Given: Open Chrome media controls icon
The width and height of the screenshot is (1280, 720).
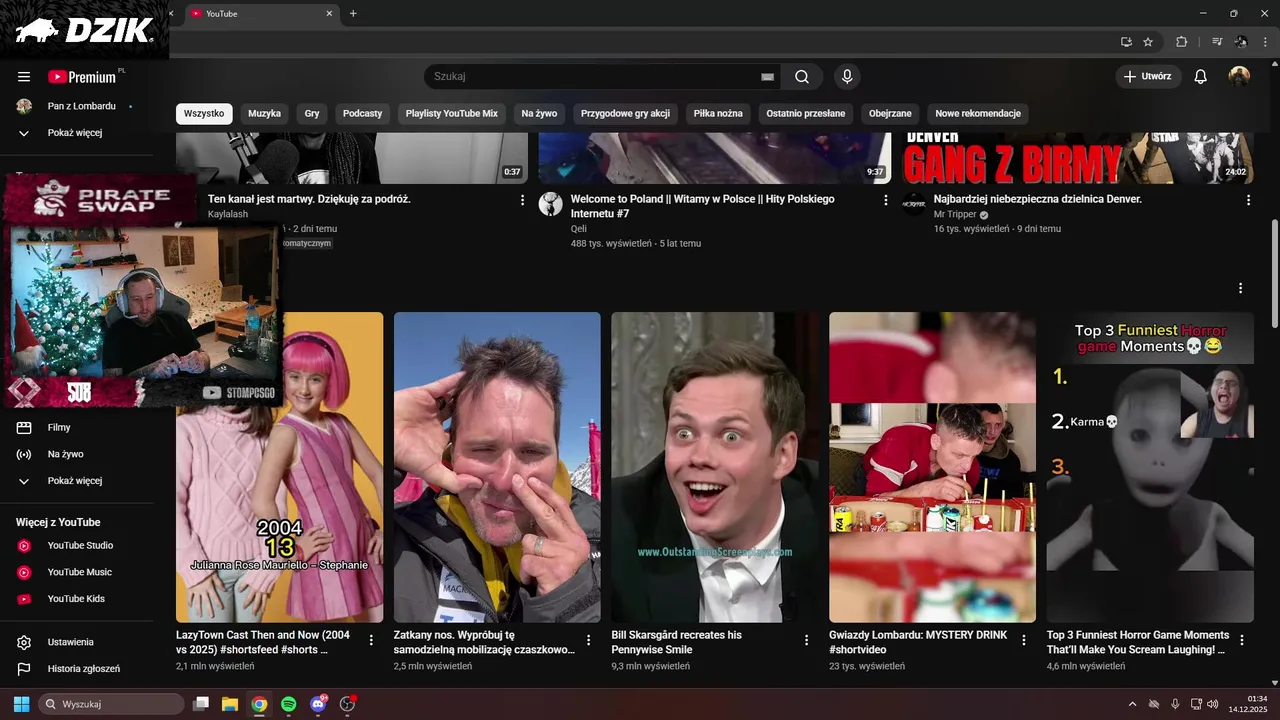Looking at the screenshot, I should point(1217,41).
